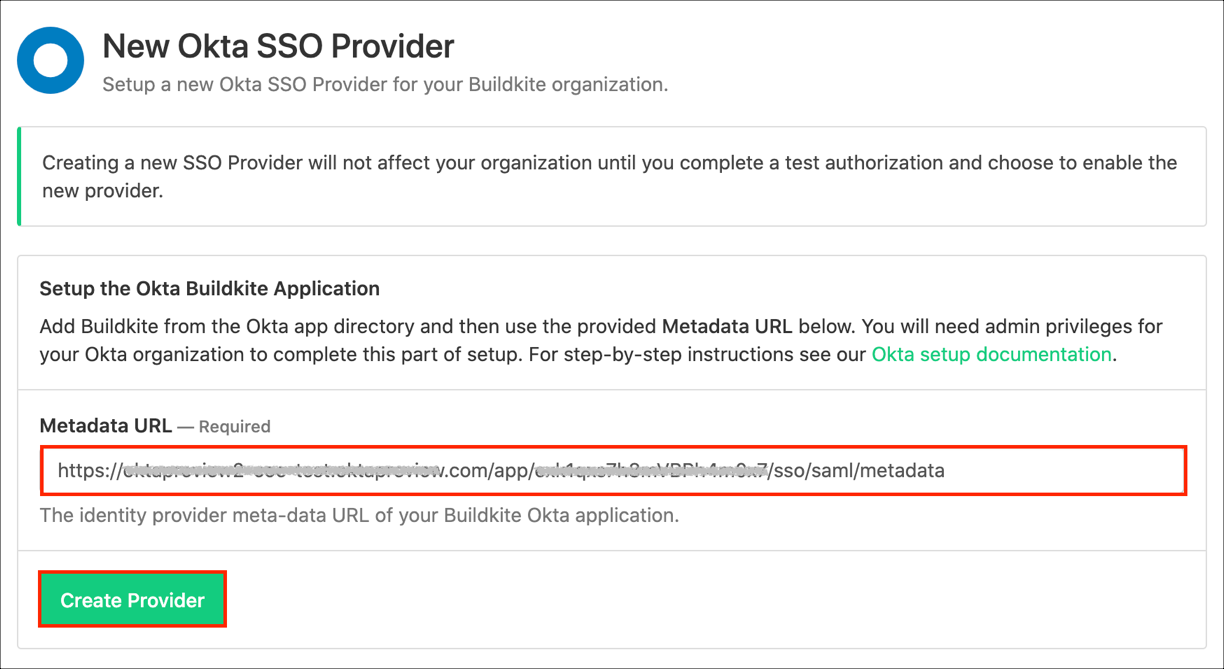The image size is (1224, 669).
Task: Click the helper text below the URL field
Action: coord(358,516)
